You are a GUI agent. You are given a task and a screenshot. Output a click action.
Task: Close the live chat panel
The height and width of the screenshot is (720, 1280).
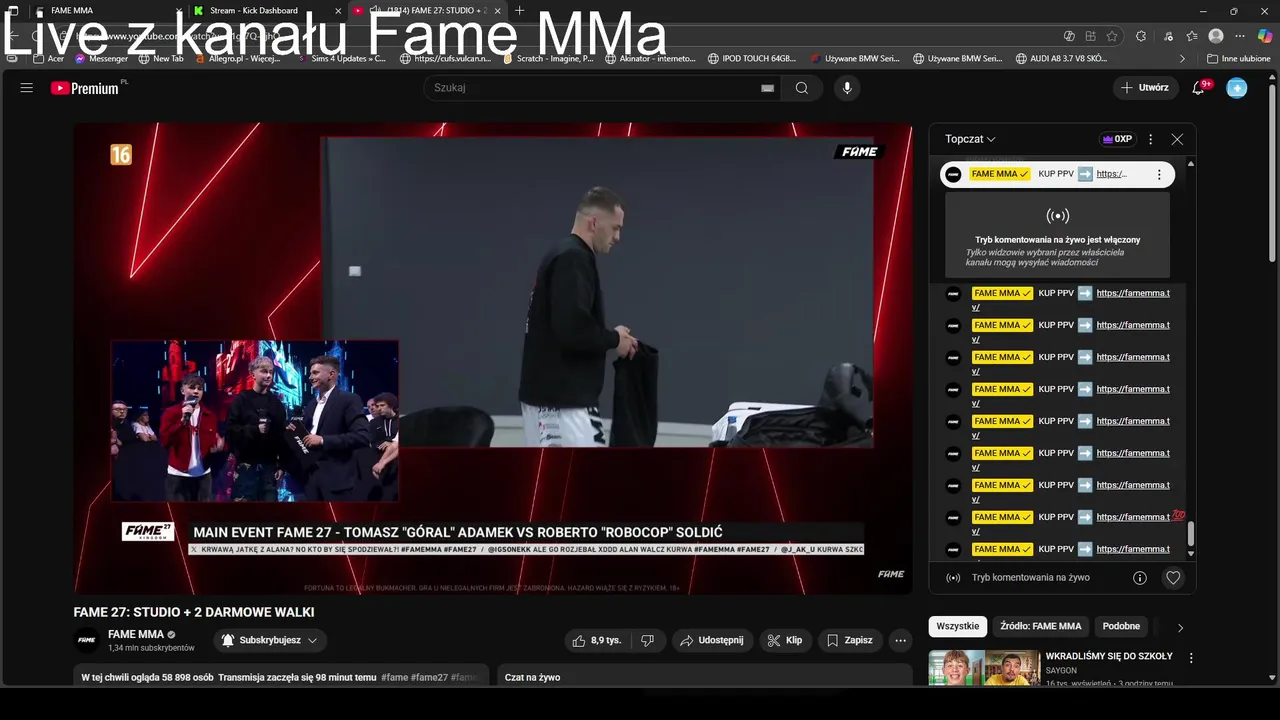coord(1177,139)
